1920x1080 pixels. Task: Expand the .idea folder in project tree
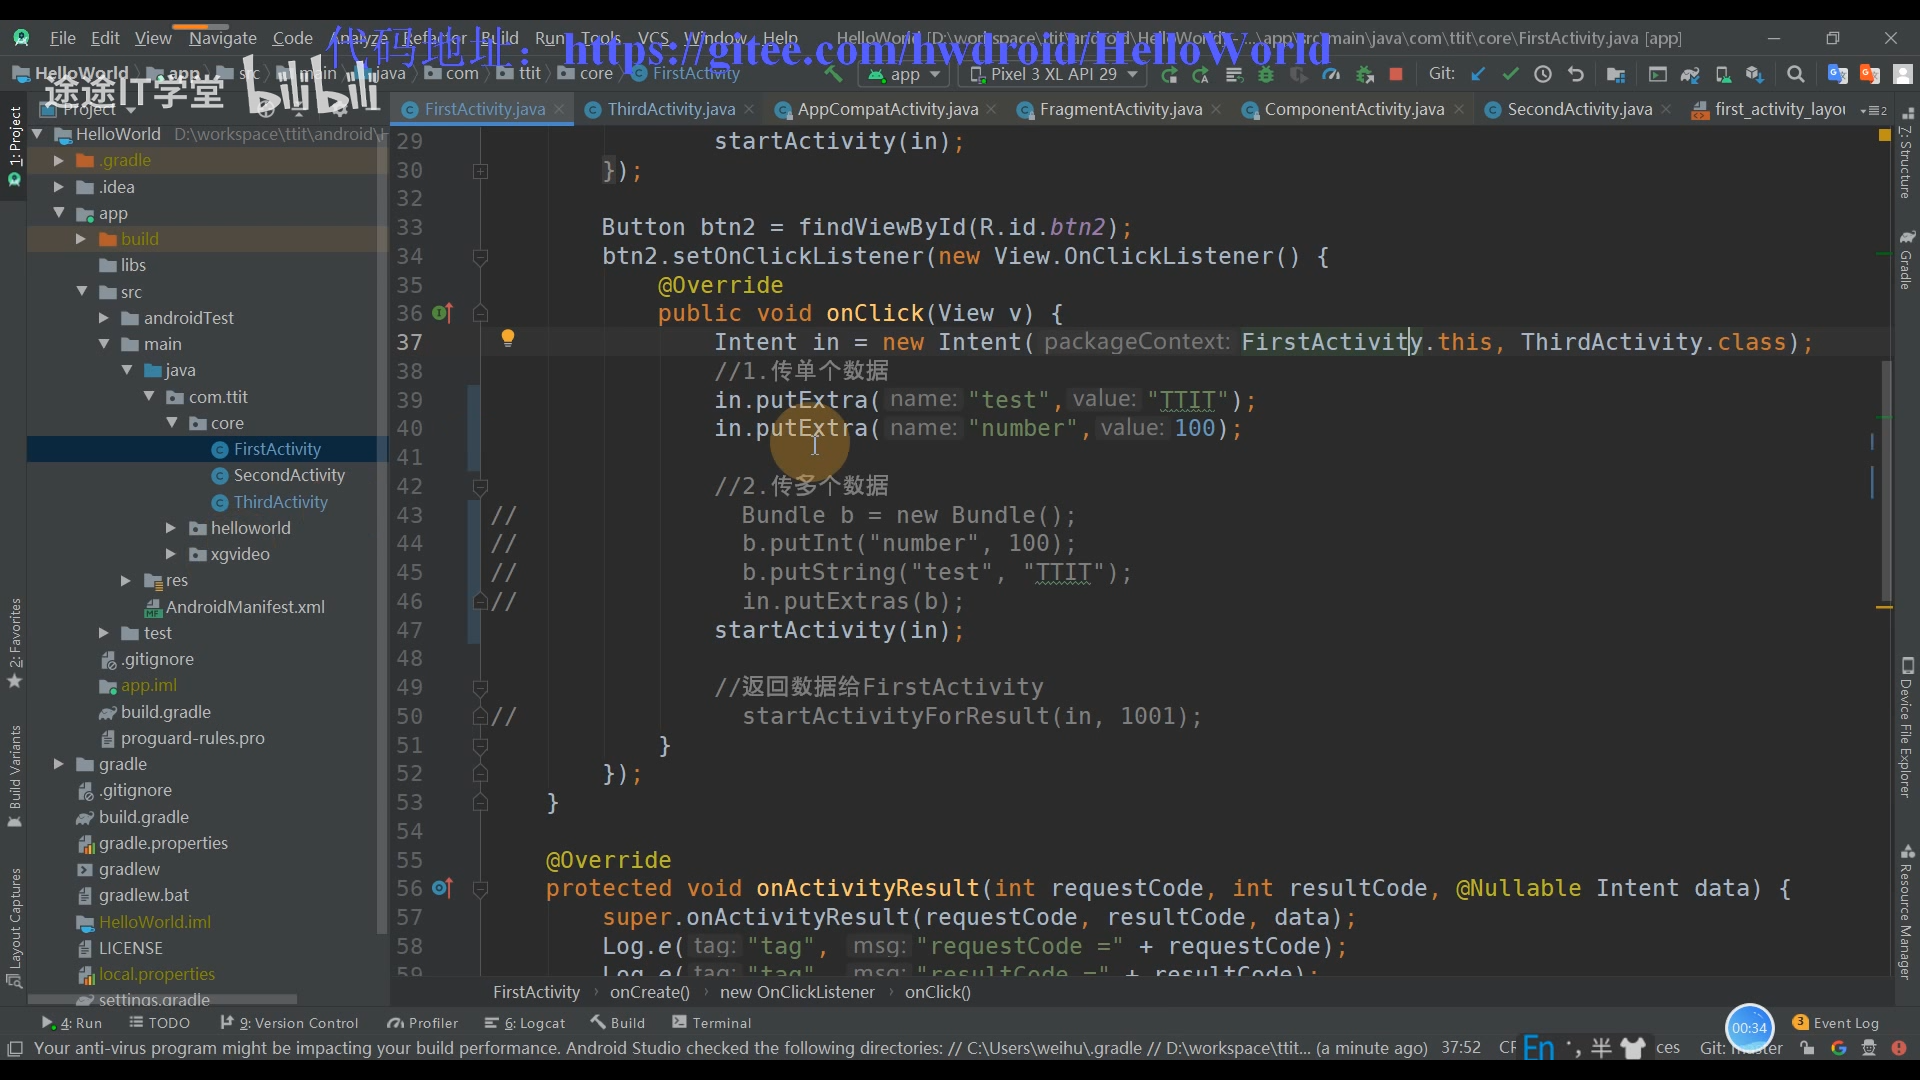[x=58, y=187]
